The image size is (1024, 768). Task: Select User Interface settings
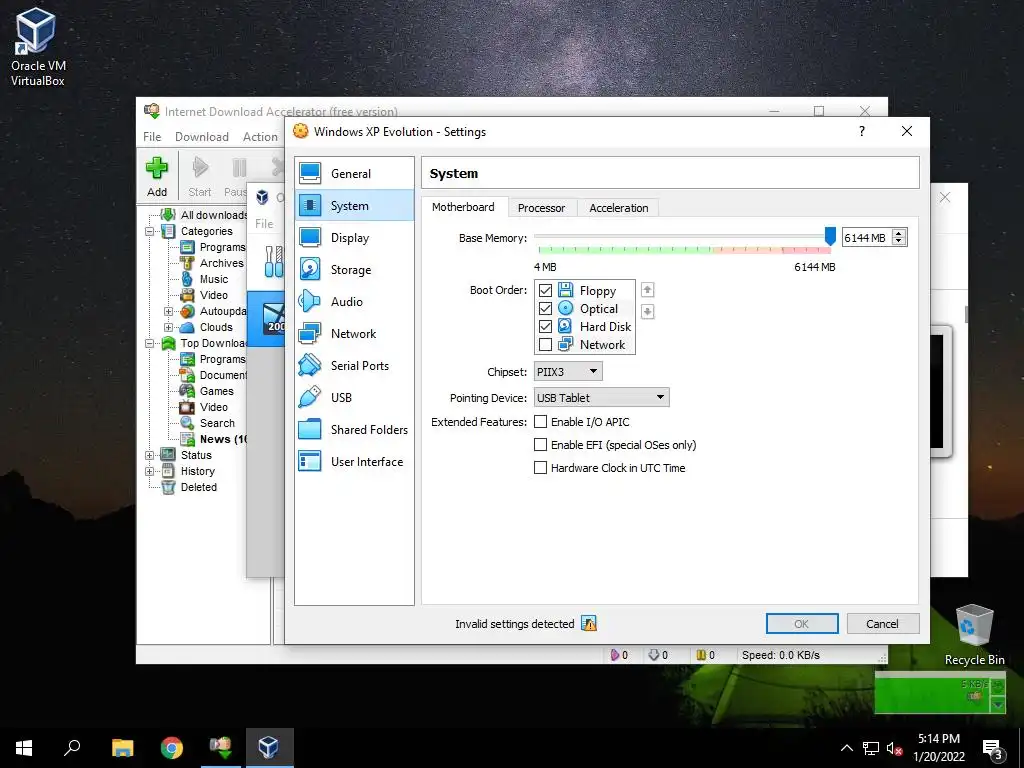pos(354,462)
